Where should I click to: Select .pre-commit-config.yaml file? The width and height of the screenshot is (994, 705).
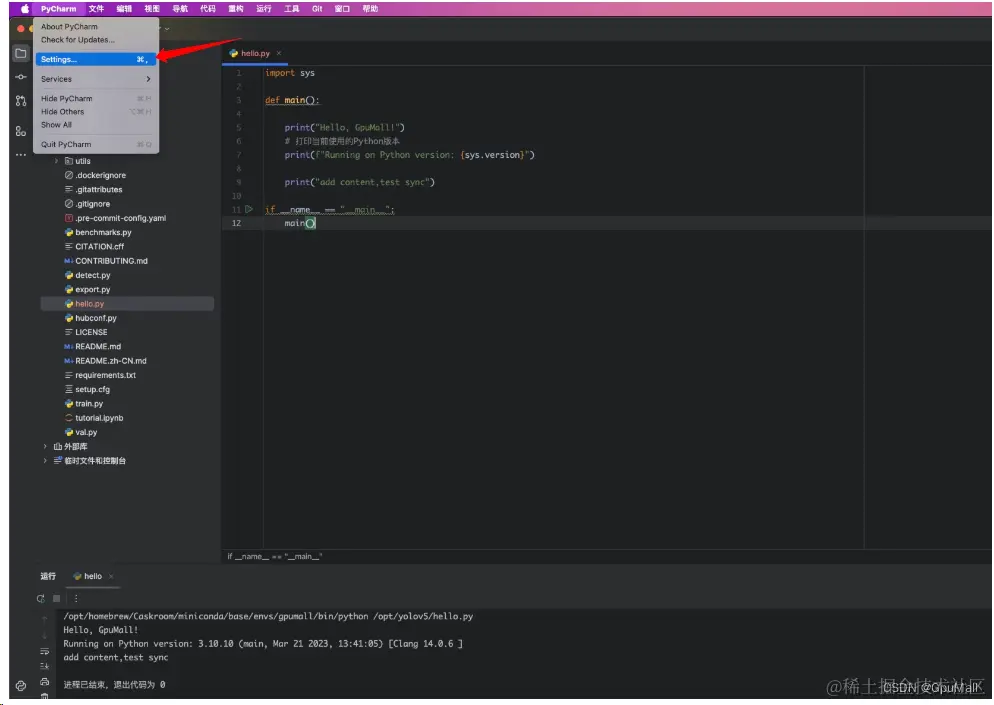[x=115, y=218]
